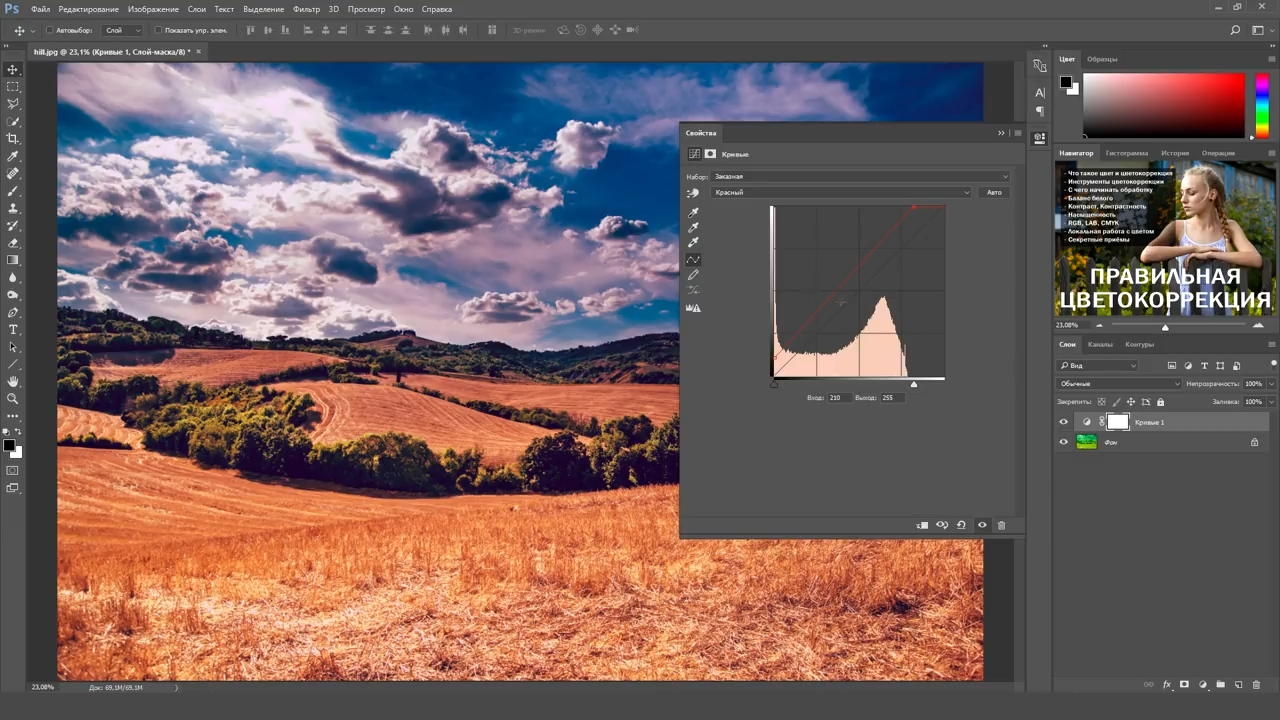Clip the Curves adjustment to the layer below
Image resolution: width=1280 pixels, height=720 pixels.
922,525
